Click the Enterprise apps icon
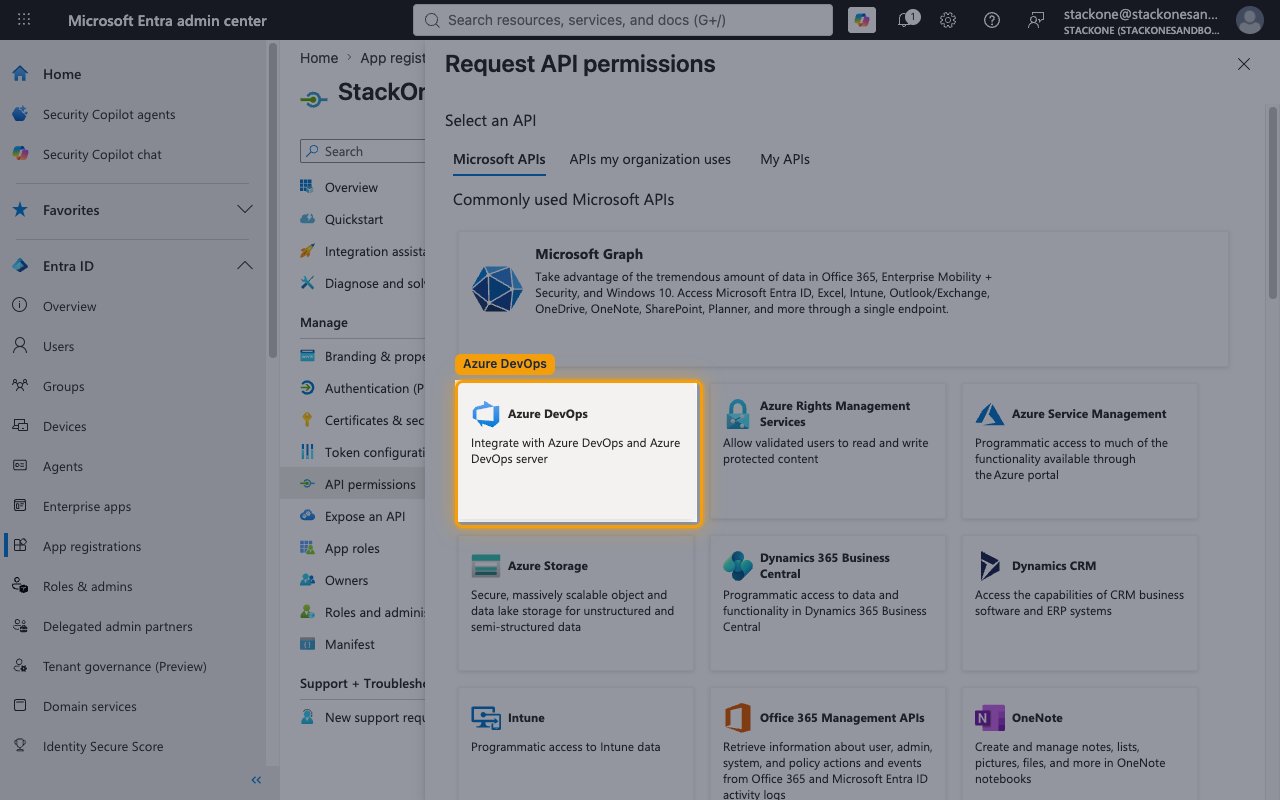The image size is (1280, 800). (20, 506)
